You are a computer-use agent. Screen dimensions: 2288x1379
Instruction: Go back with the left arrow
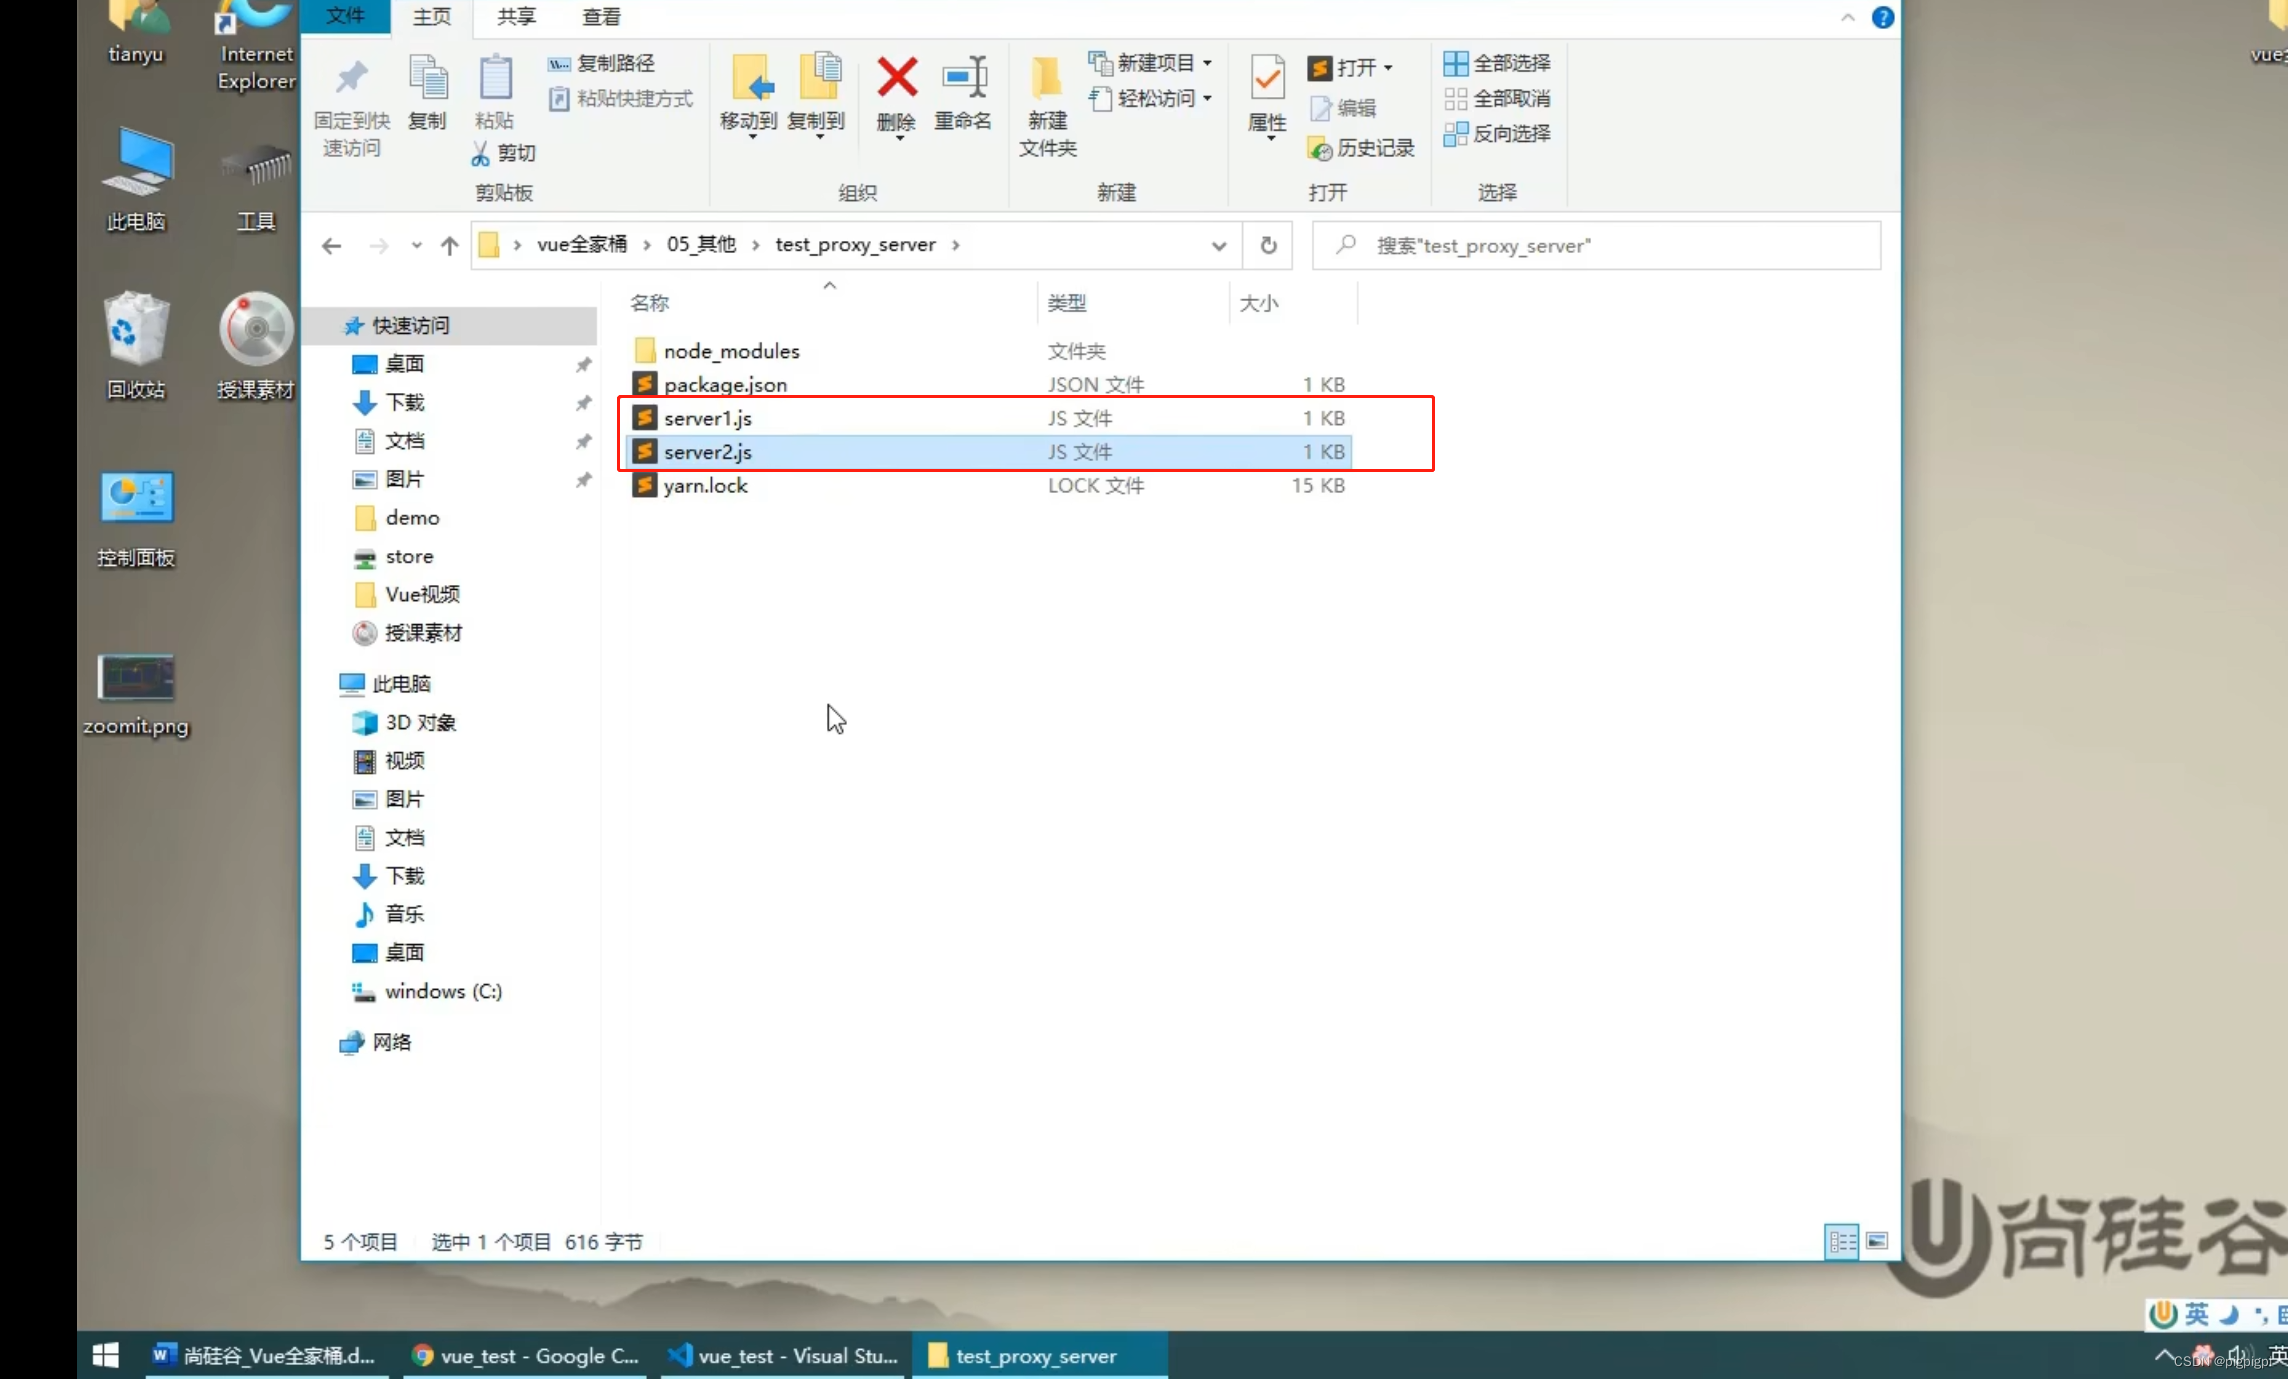[x=332, y=245]
